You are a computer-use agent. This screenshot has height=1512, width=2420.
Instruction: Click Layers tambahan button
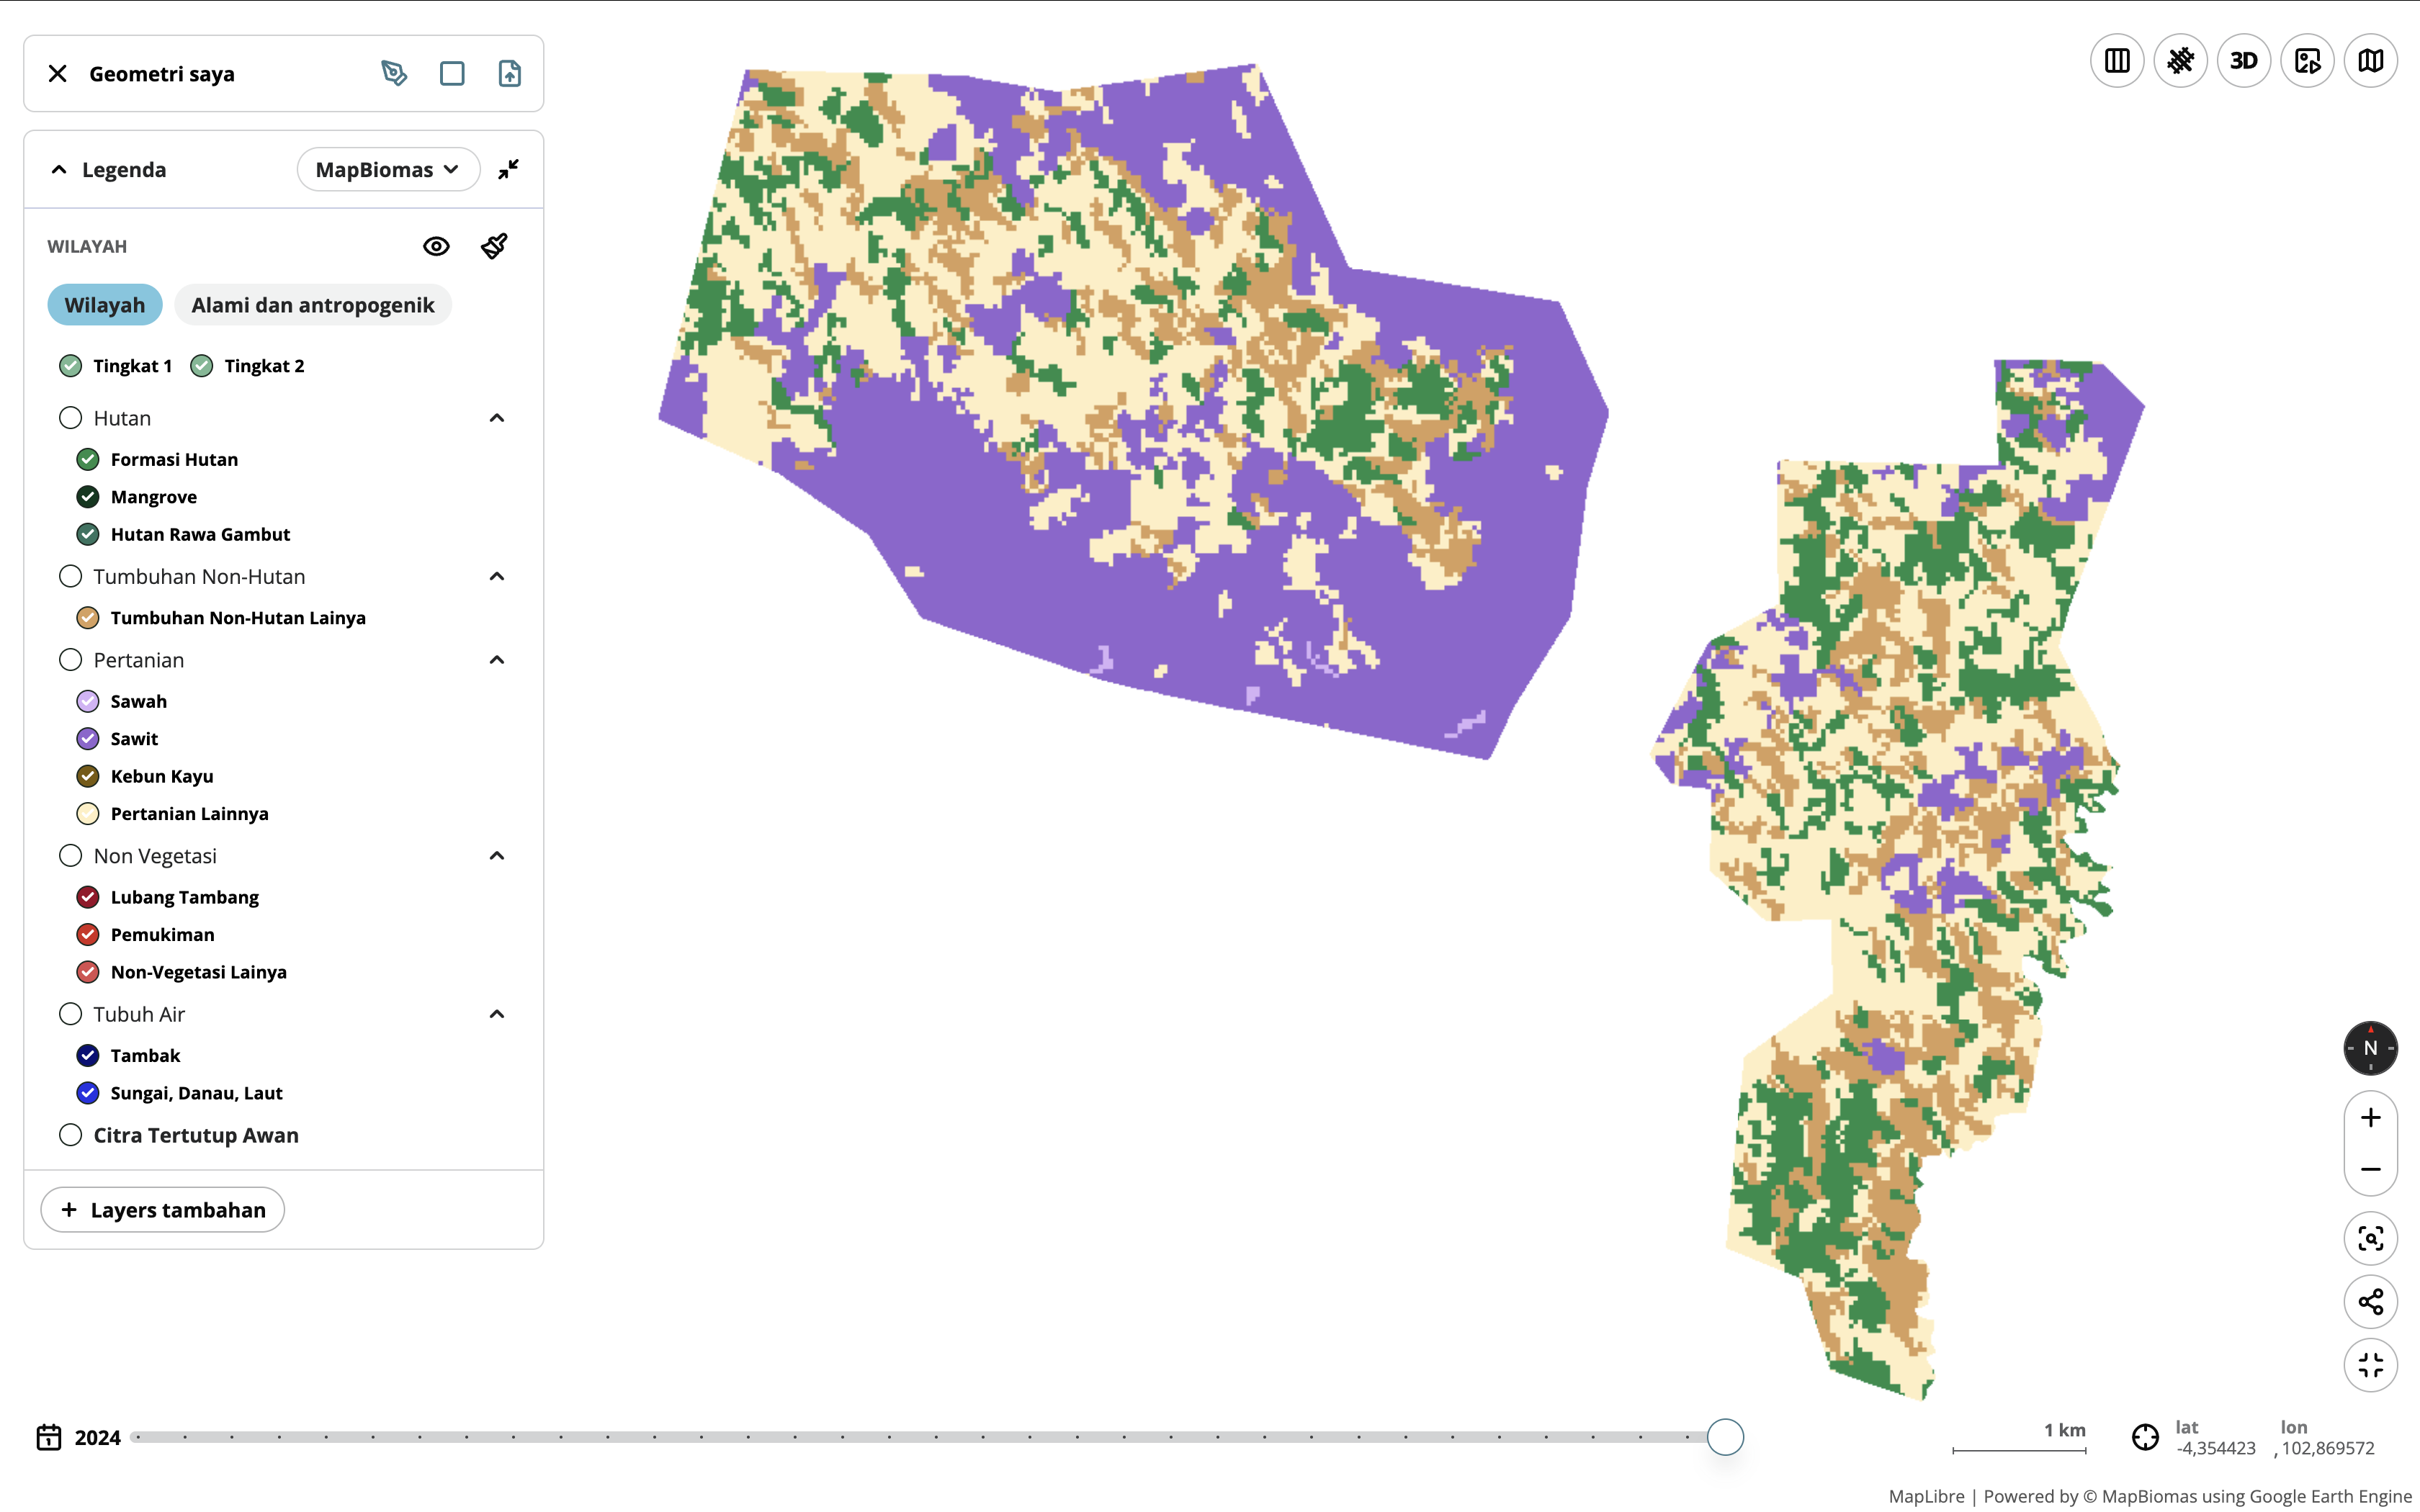(x=163, y=1210)
